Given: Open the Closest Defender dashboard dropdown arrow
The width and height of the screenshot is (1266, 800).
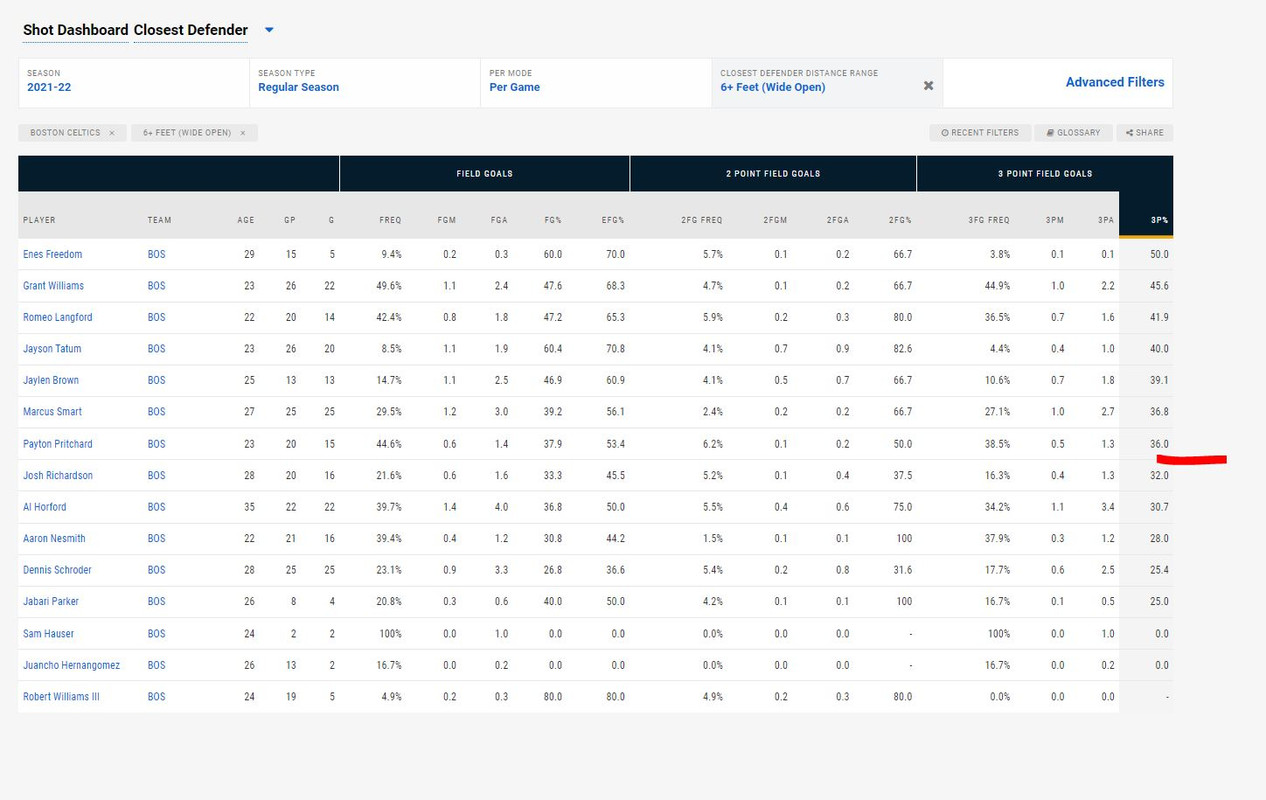Looking at the screenshot, I should pos(269,30).
